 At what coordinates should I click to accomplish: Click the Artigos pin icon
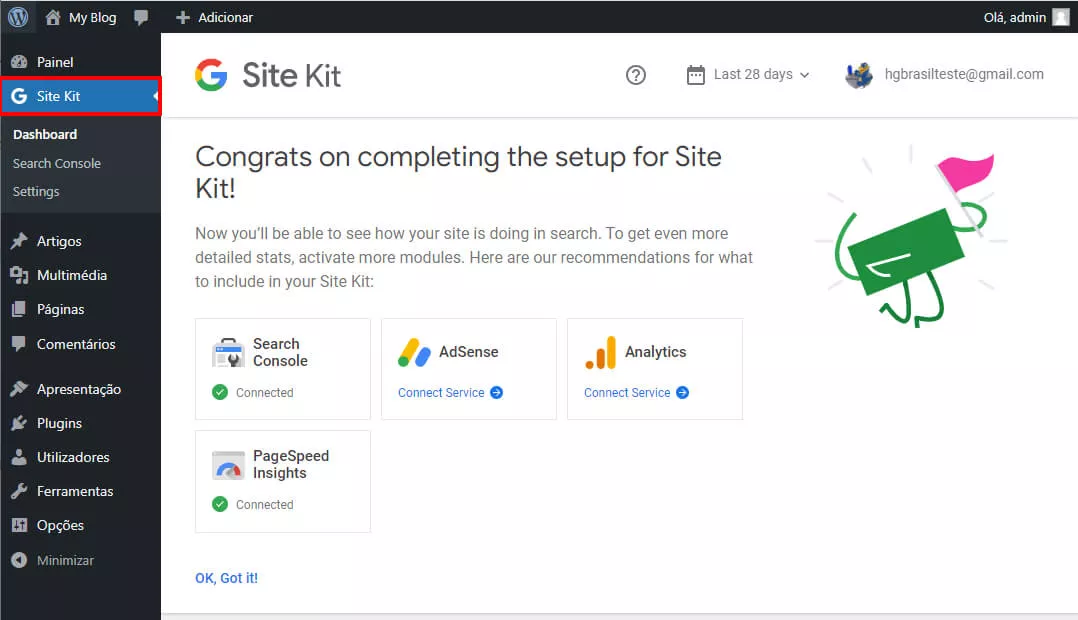pyautogui.click(x=19, y=241)
